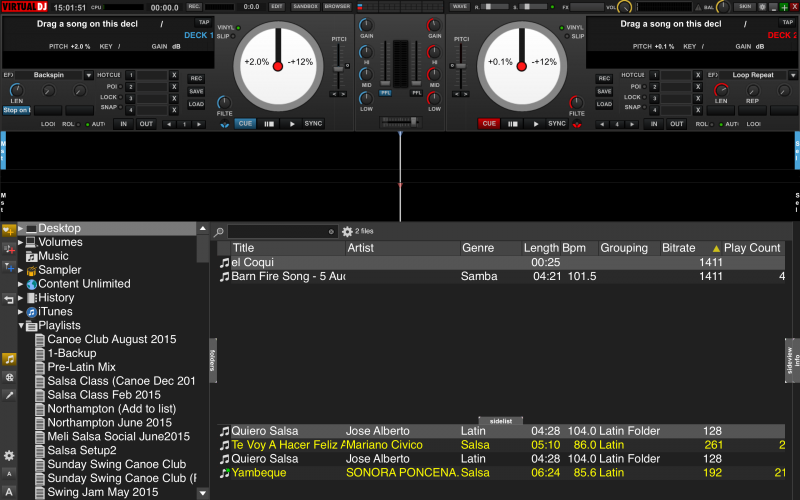The image size is (800, 500).
Task: Click the music note sidebar icon
Action: coord(9,359)
